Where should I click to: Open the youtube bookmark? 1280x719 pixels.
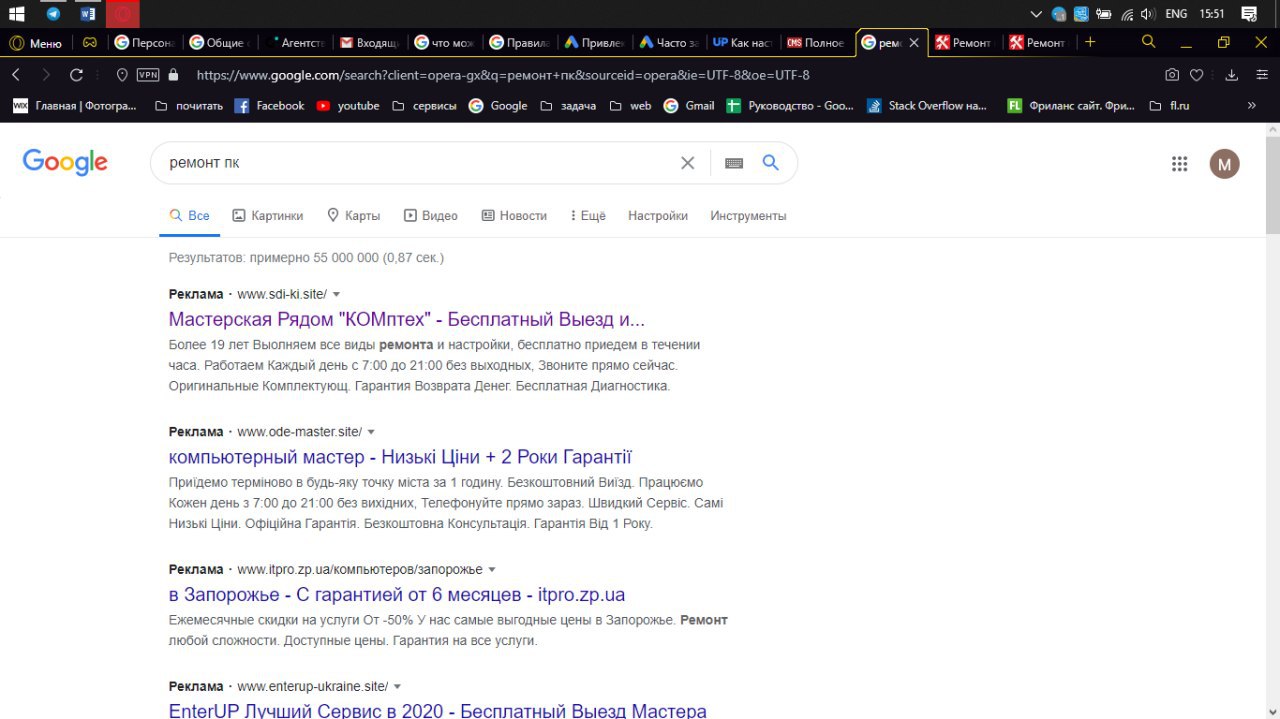click(348, 105)
